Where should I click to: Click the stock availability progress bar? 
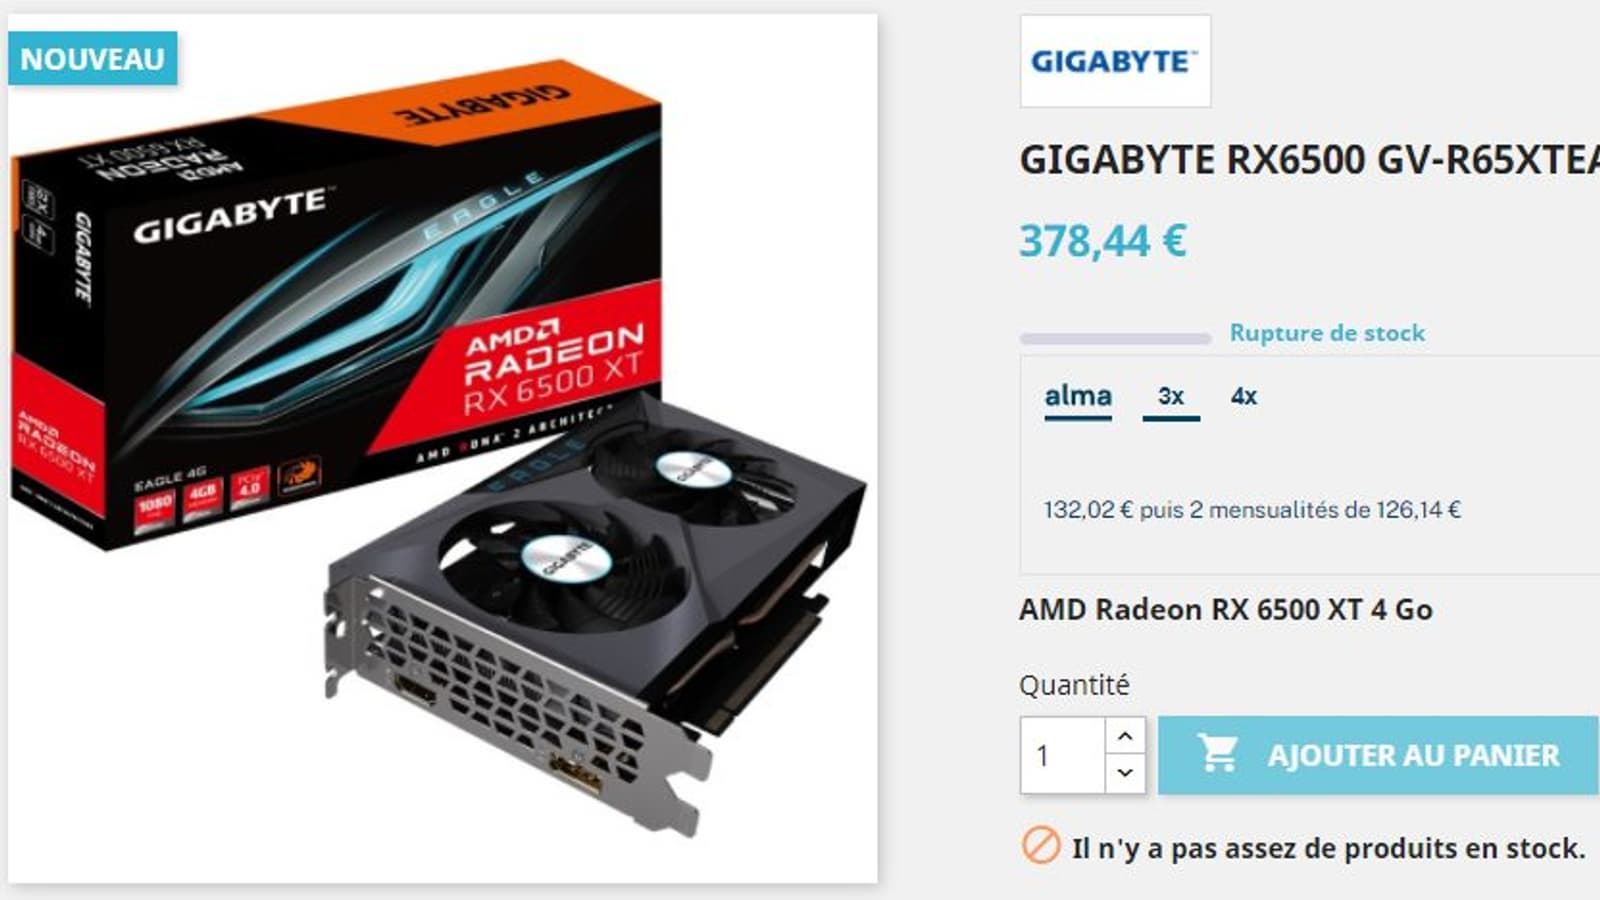pos(1115,338)
